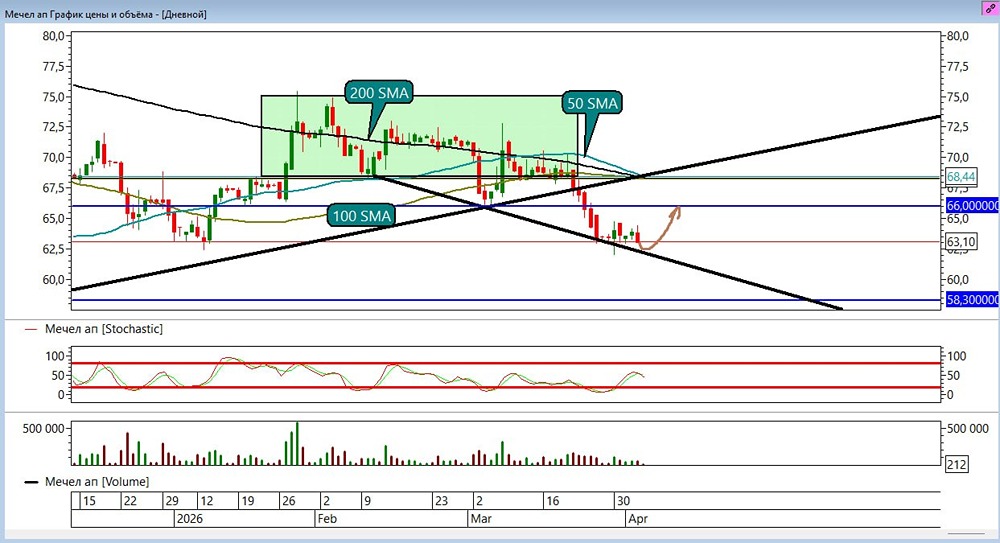Click the 100 tick on right Stochastic axis
This screenshot has height=543, width=1000.
[957, 356]
